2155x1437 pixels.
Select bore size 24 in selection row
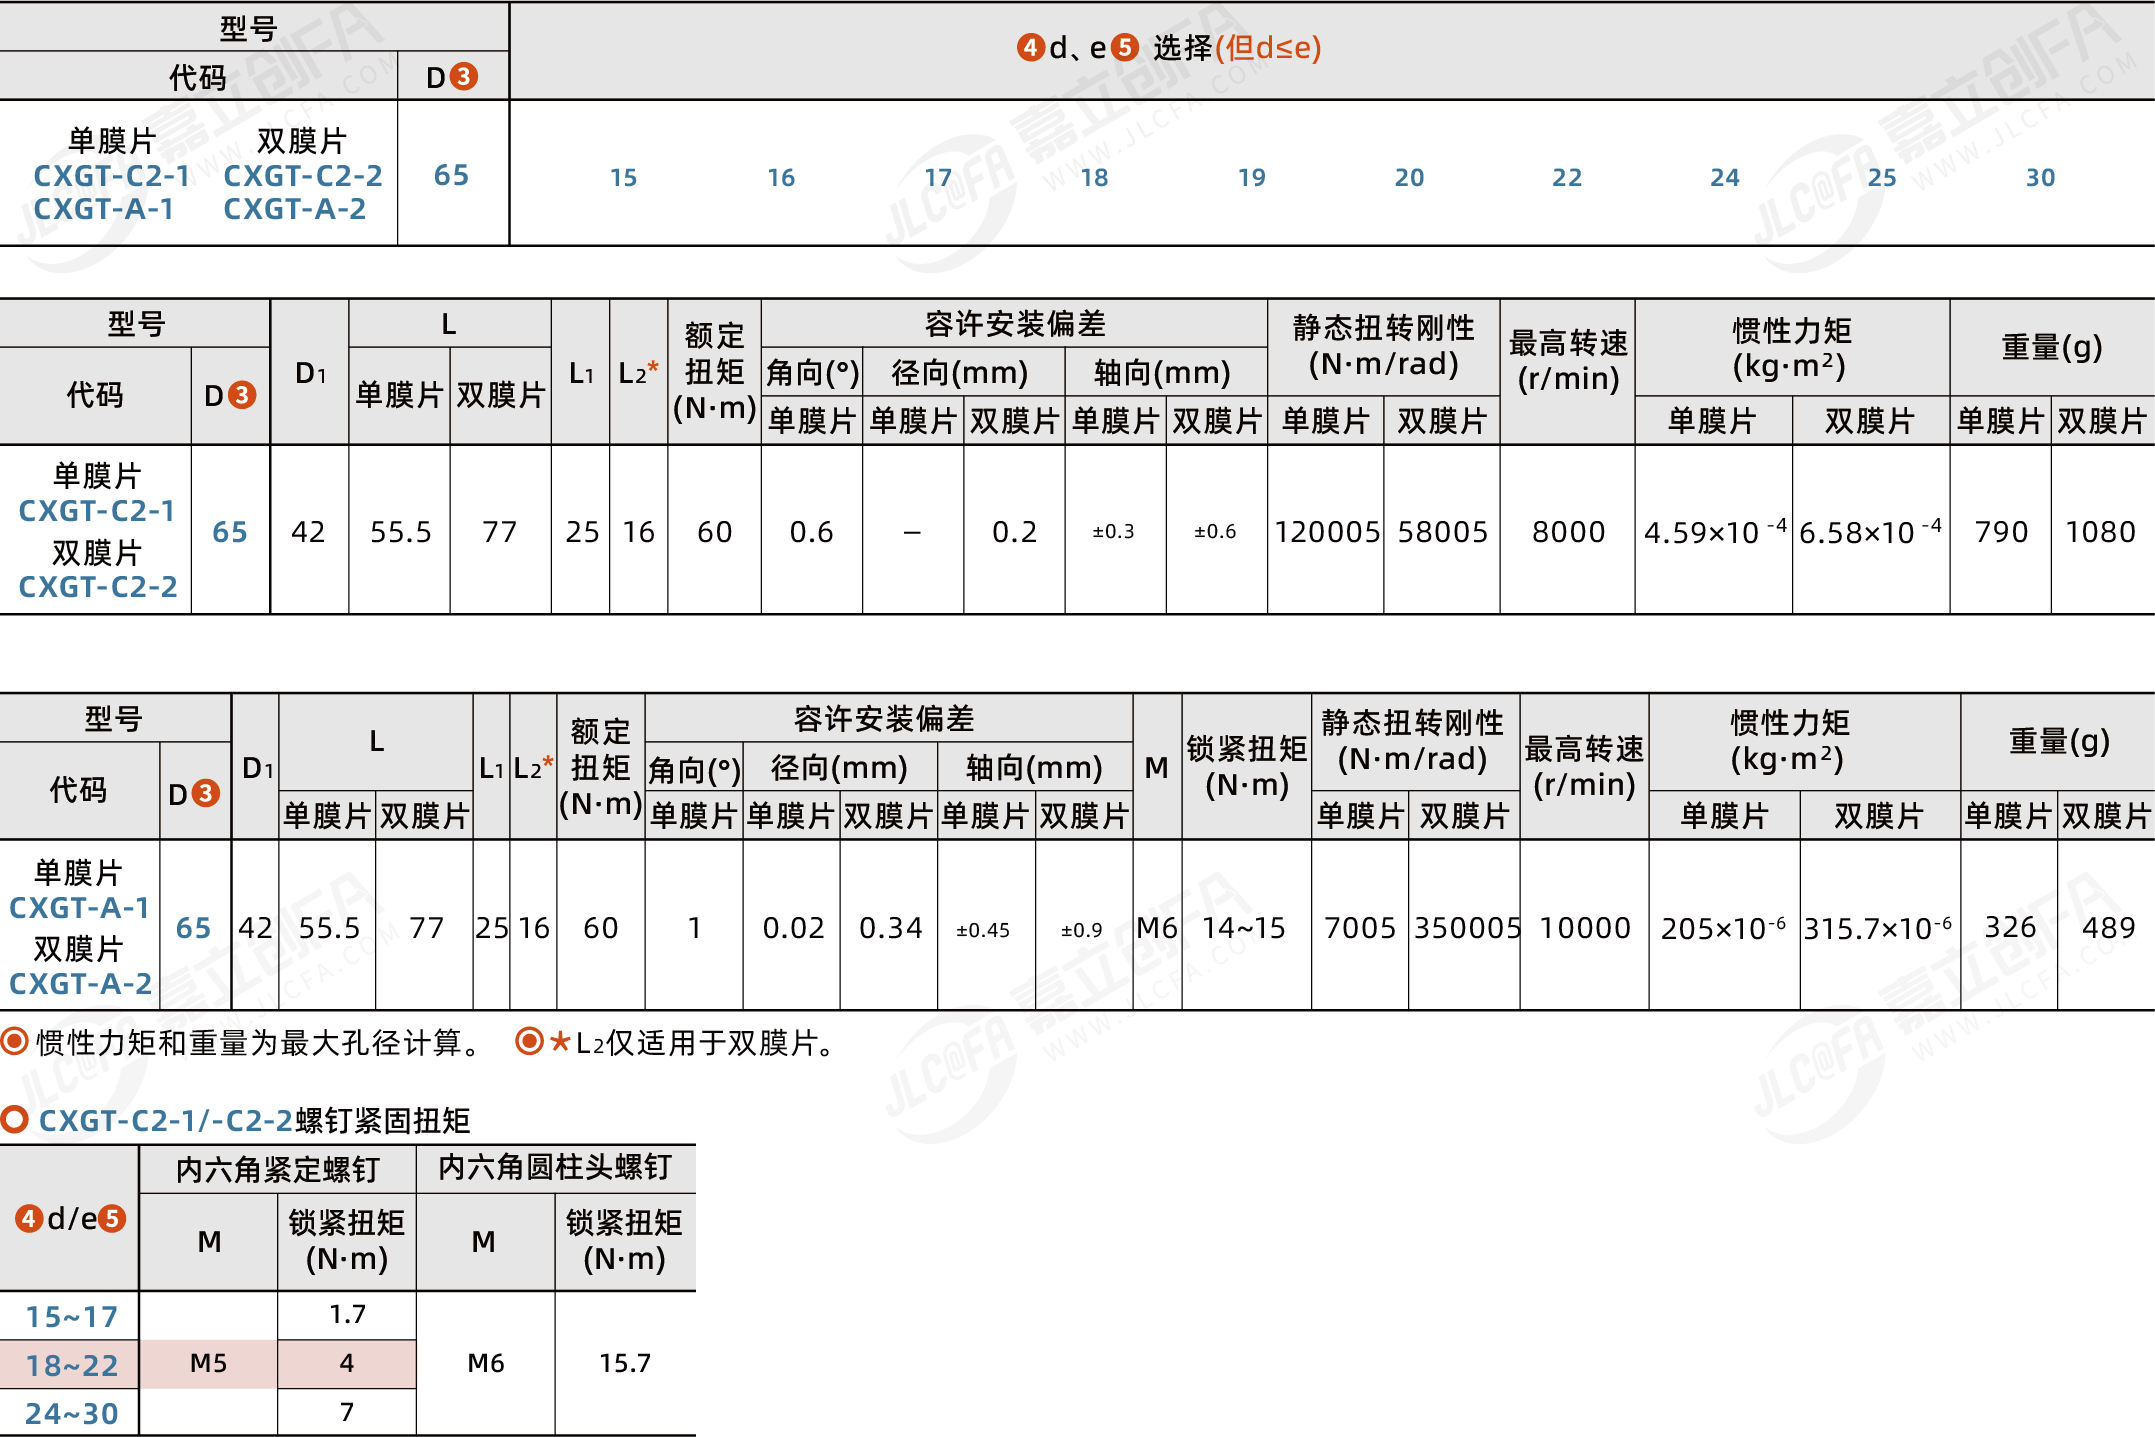click(x=1725, y=178)
